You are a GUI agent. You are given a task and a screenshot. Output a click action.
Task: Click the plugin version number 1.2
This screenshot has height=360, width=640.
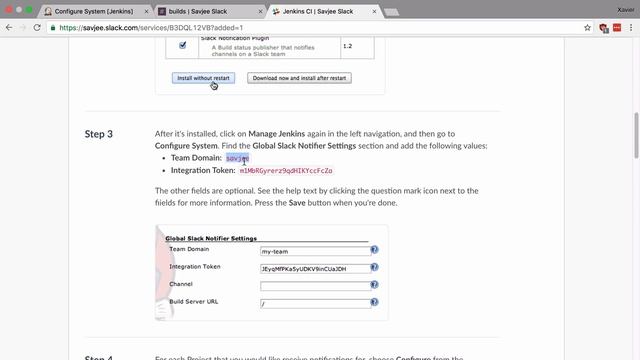[347, 46]
